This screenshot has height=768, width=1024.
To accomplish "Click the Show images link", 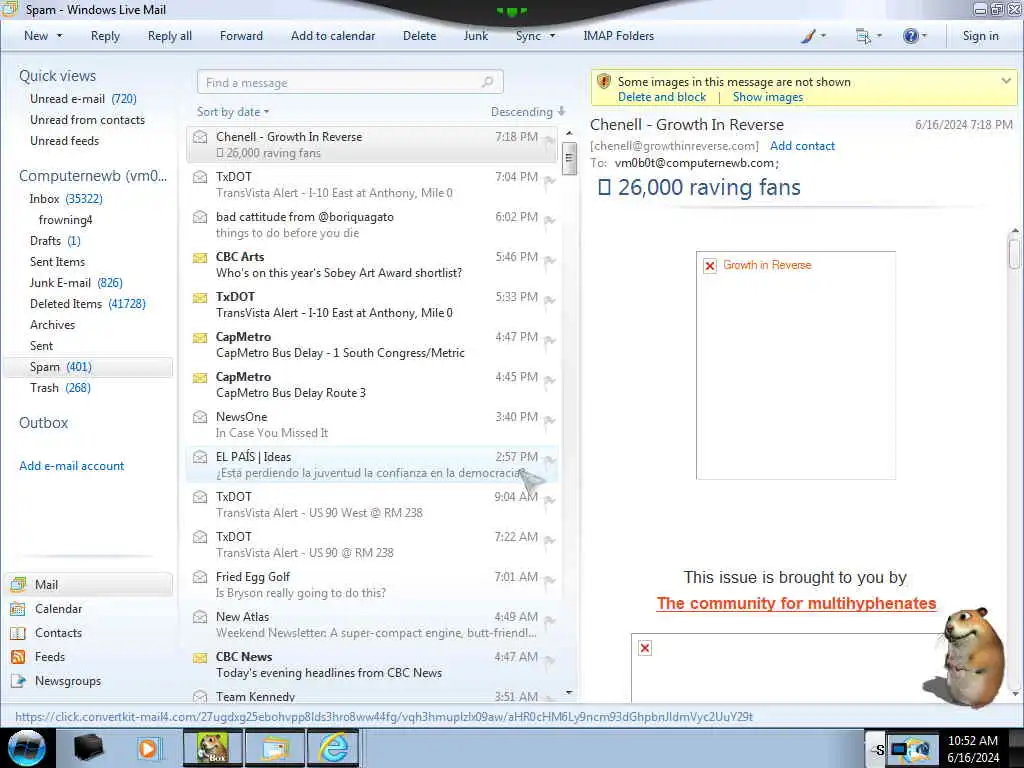I will click(x=767, y=97).
